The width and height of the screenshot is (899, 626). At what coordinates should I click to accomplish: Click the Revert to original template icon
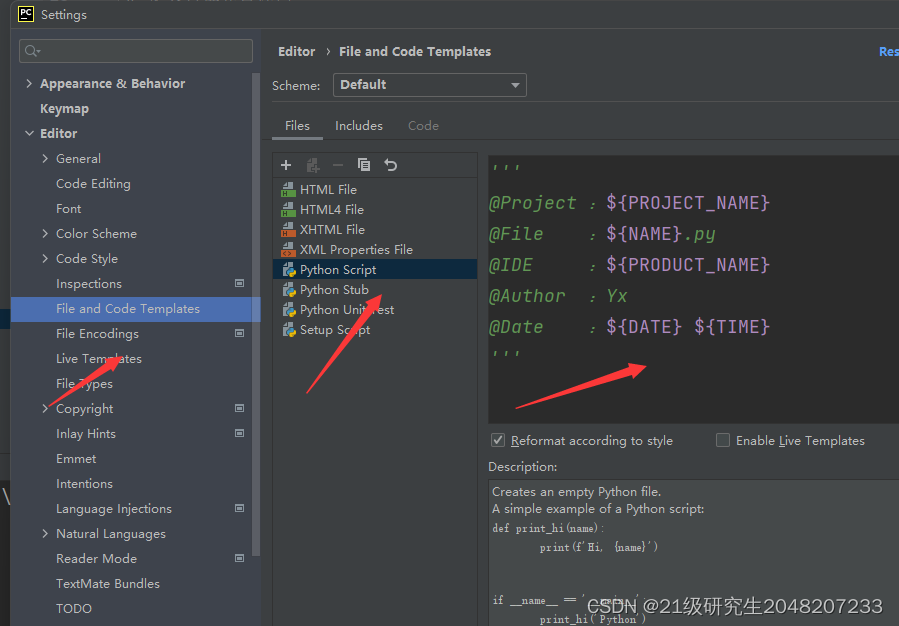[x=390, y=165]
